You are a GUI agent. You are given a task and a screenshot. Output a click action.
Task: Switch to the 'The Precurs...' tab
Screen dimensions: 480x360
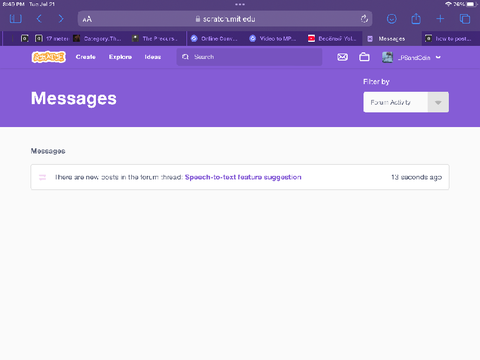(155, 39)
